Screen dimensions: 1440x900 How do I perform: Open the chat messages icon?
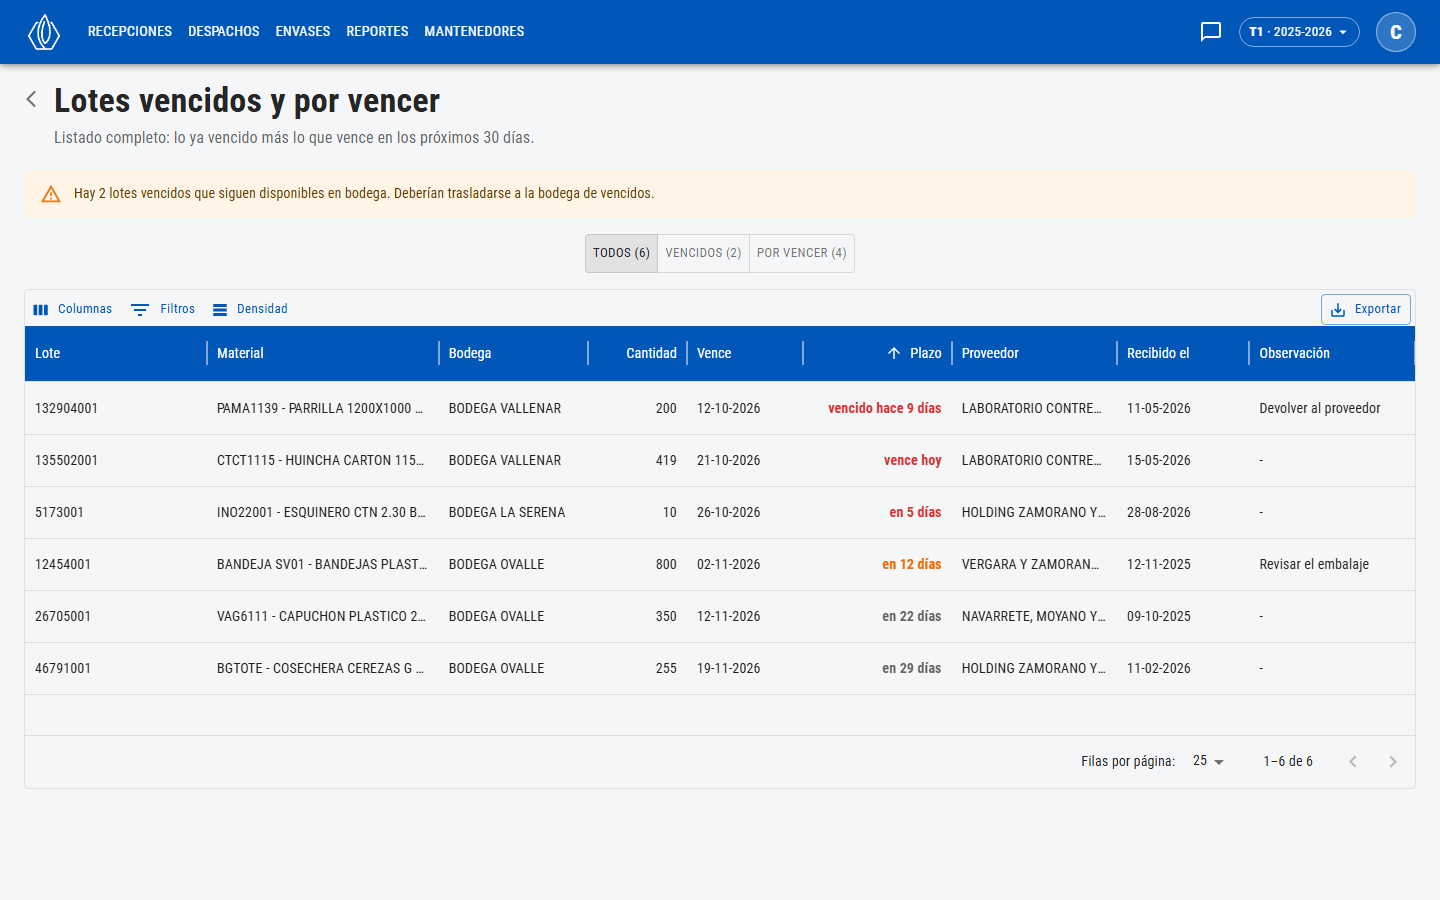[1211, 32]
